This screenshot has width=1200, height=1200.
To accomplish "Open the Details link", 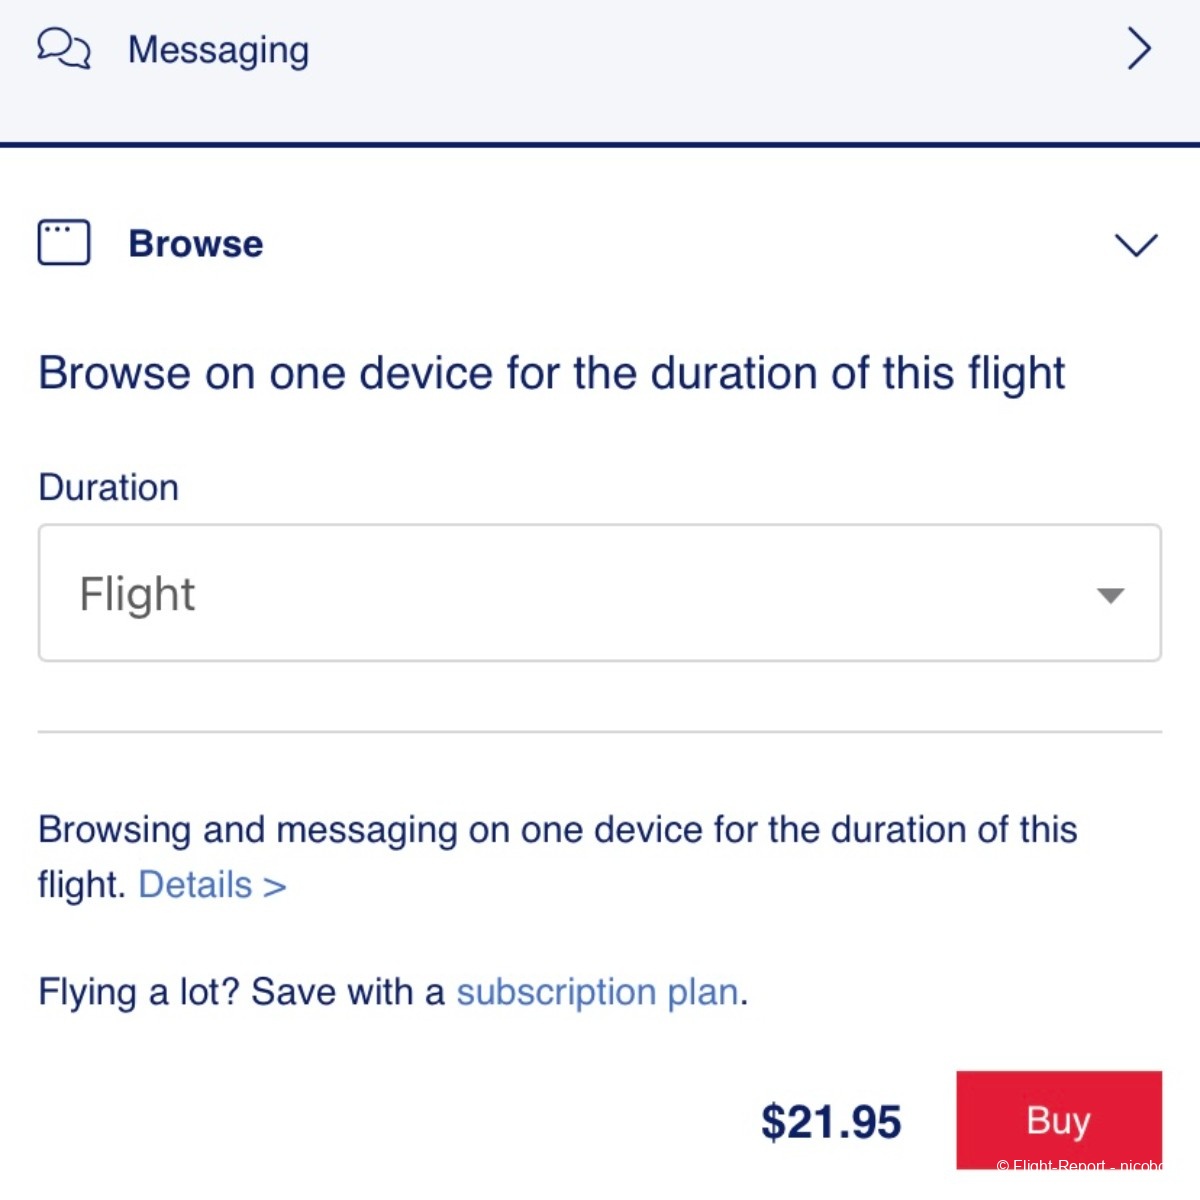I will click(x=212, y=885).
